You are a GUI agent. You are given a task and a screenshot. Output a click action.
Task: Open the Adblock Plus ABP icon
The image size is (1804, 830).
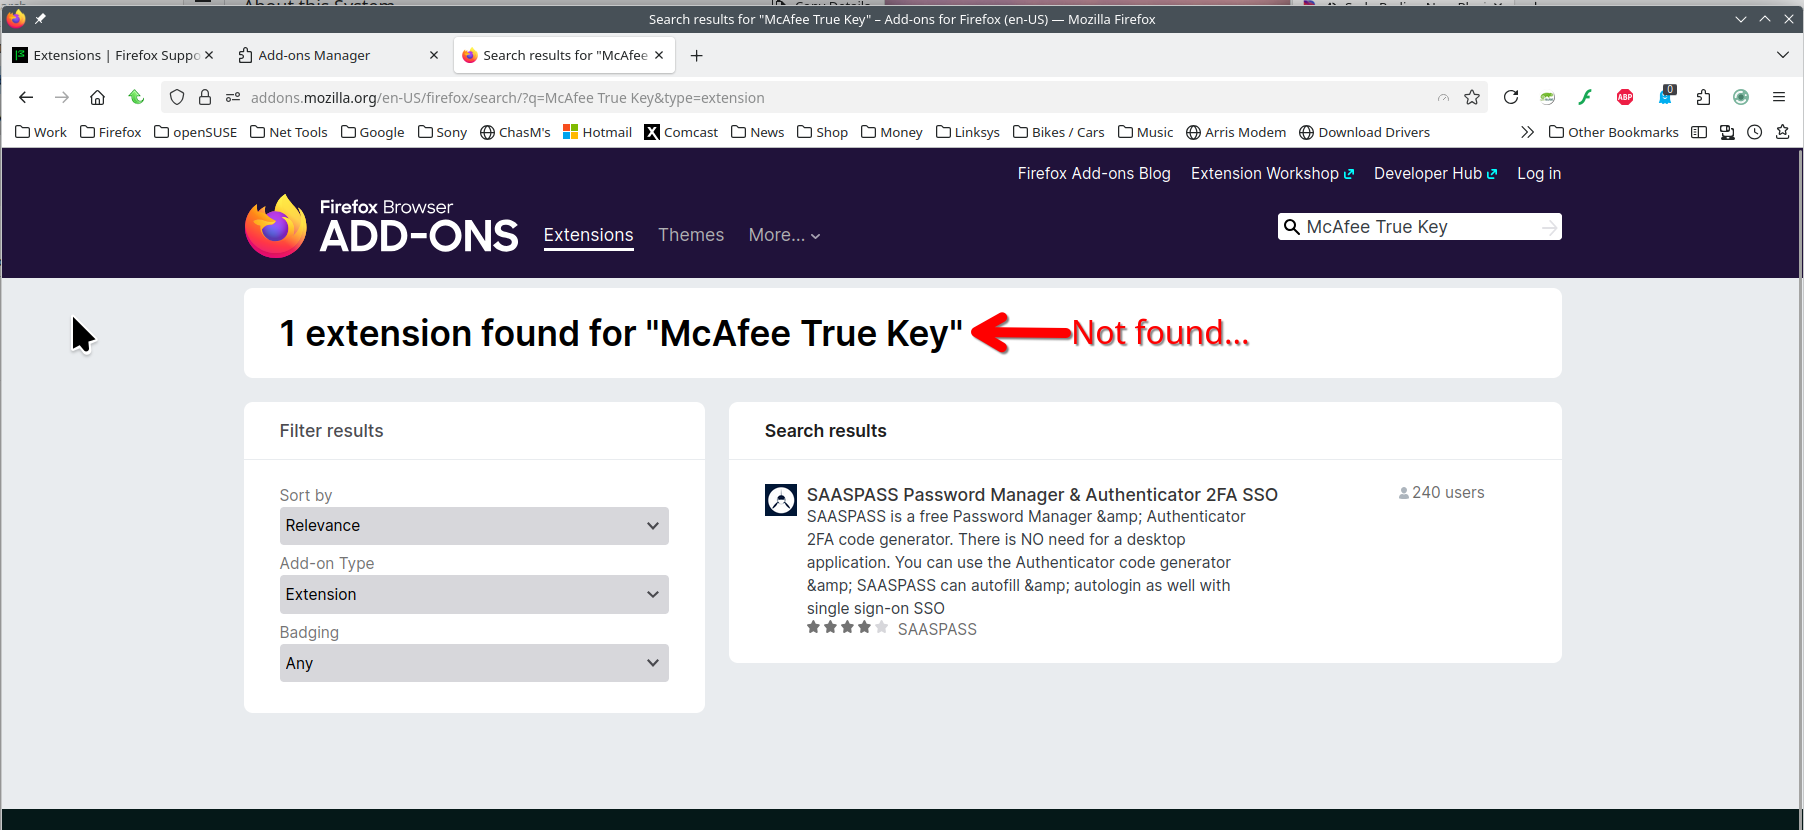point(1625,97)
